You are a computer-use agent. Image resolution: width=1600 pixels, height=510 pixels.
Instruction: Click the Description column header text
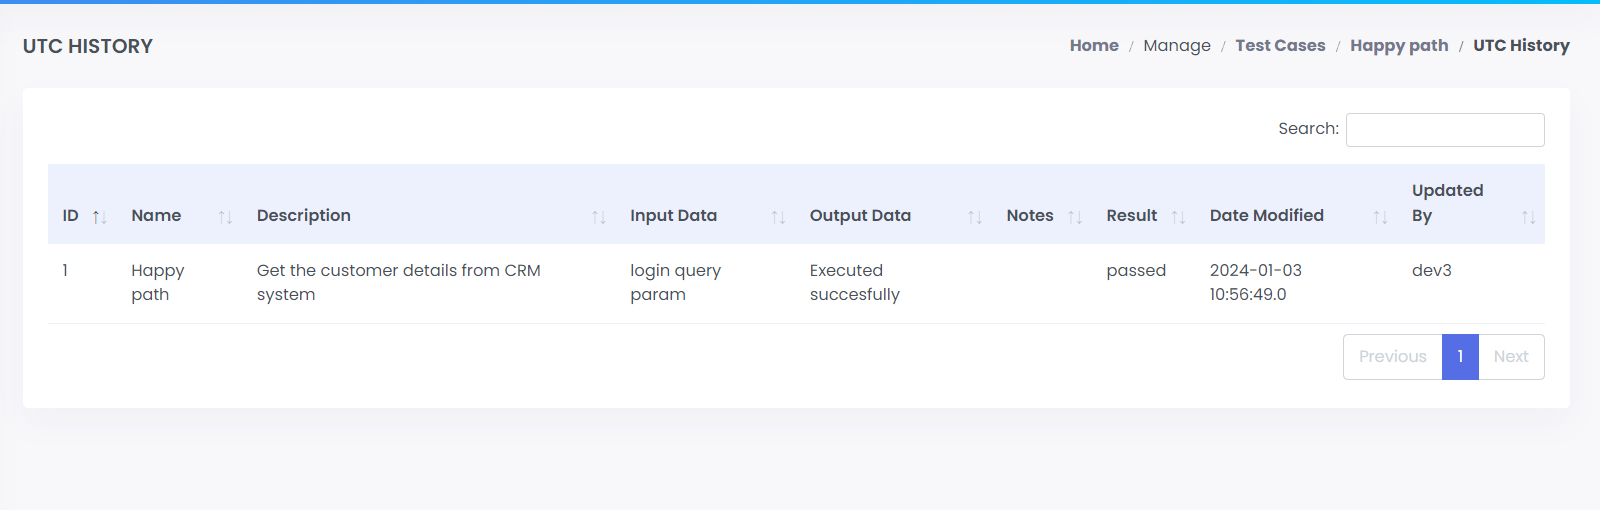304,216
